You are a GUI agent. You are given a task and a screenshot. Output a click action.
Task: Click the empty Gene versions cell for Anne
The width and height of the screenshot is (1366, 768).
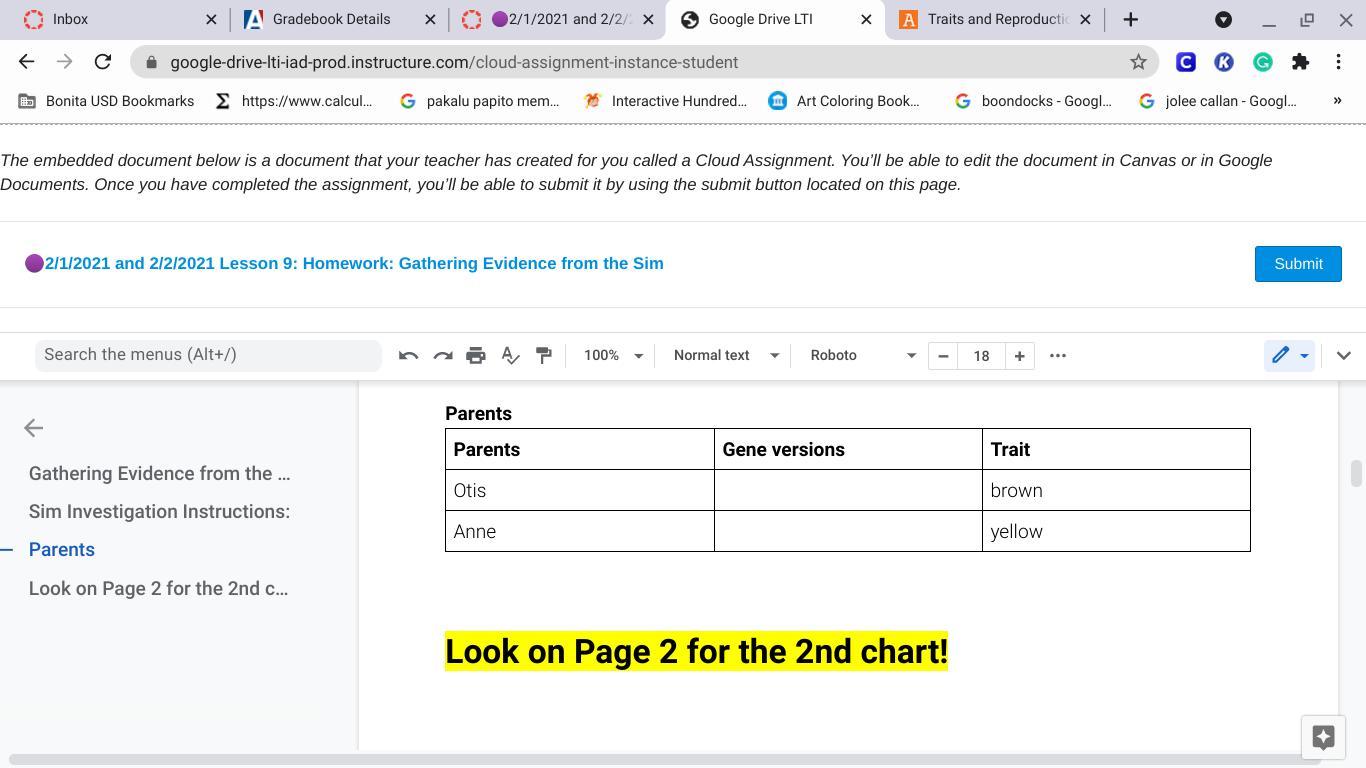848,531
